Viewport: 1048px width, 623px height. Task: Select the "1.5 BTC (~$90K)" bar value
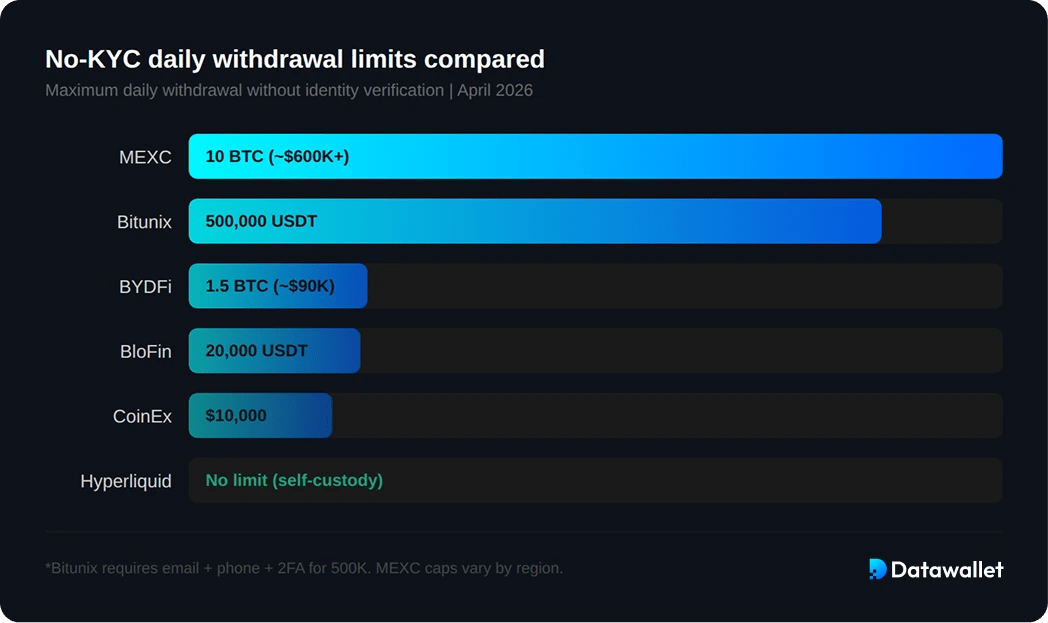[x=270, y=286]
